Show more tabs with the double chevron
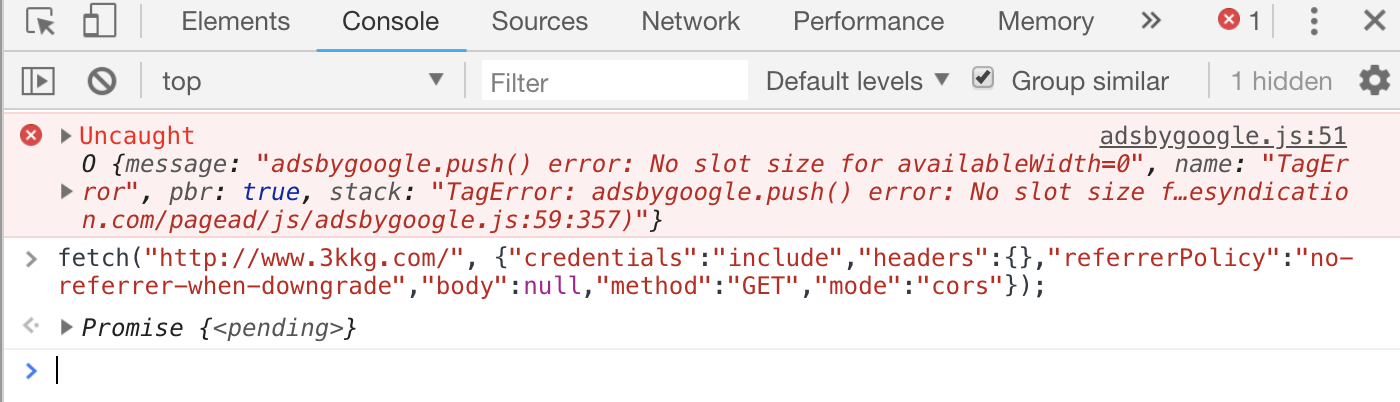1400x402 pixels. 1151,21
